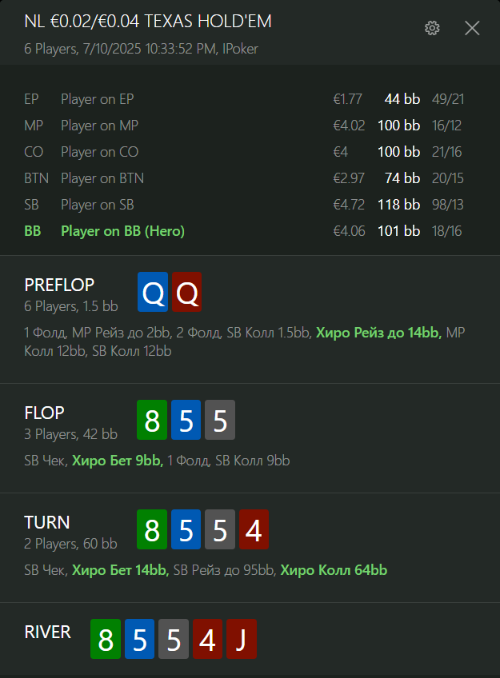The height and width of the screenshot is (678, 500).
Task: Select the green 8 flop card
Action: 152,420
